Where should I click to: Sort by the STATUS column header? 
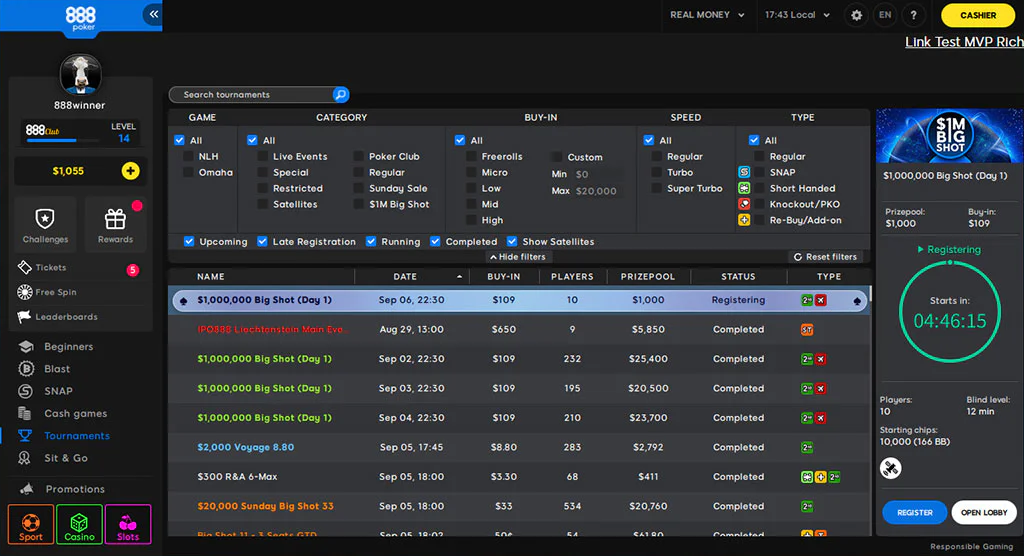(738, 277)
